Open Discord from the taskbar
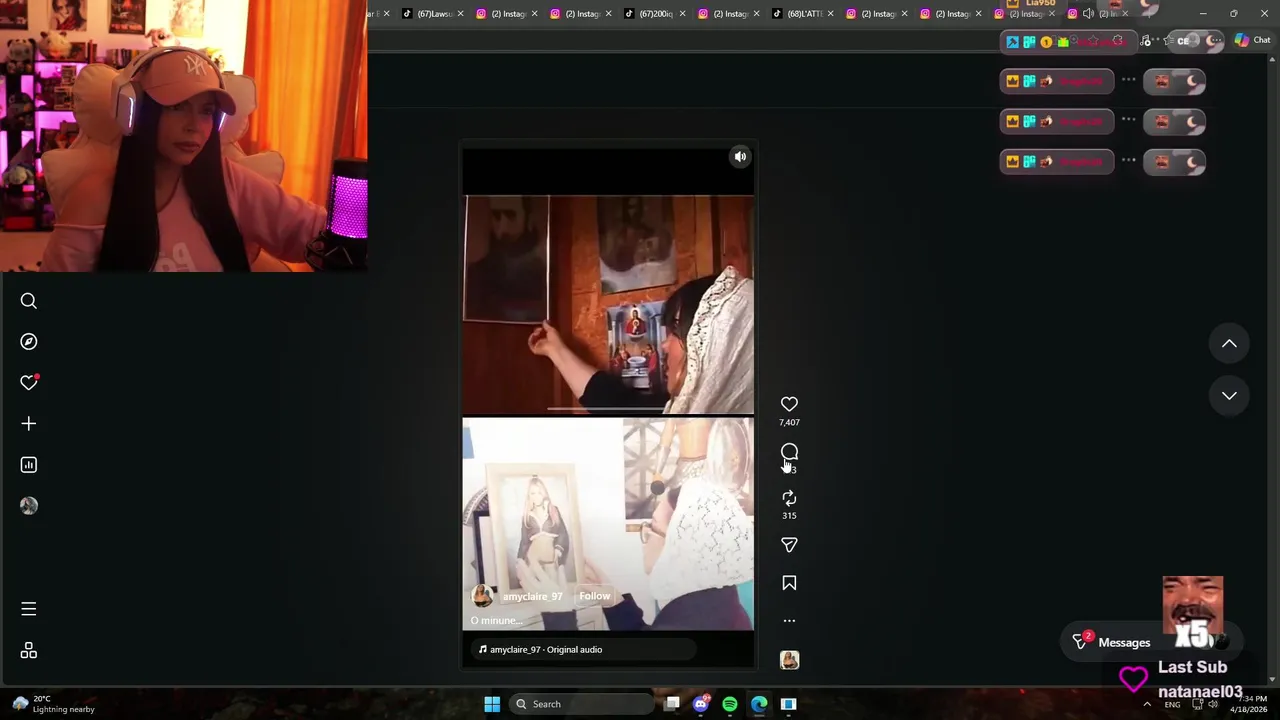1280x720 pixels. (701, 704)
